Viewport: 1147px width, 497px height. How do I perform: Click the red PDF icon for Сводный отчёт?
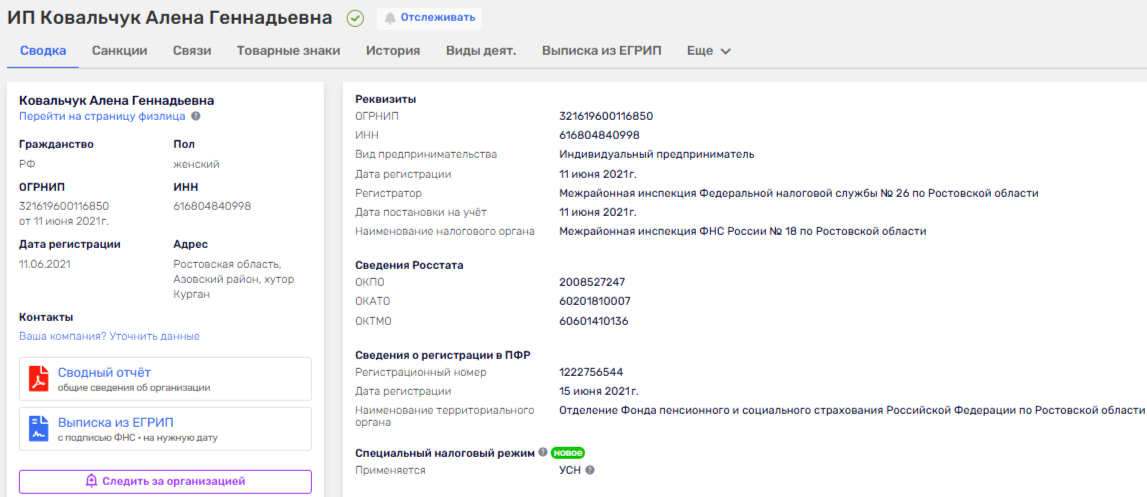click(x=38, y=379)
